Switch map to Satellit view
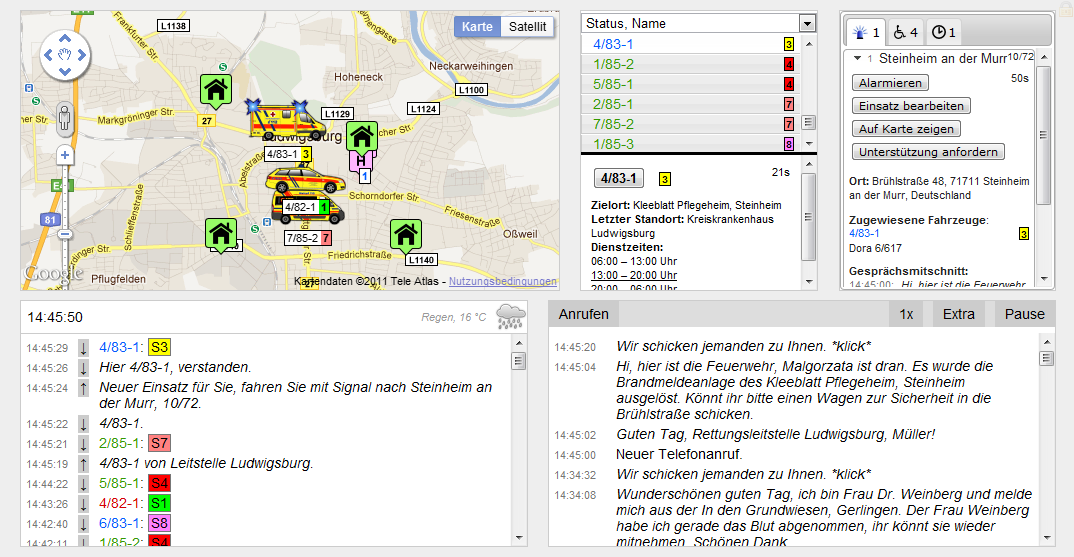 pyautogui.click(x=527, y=27)
